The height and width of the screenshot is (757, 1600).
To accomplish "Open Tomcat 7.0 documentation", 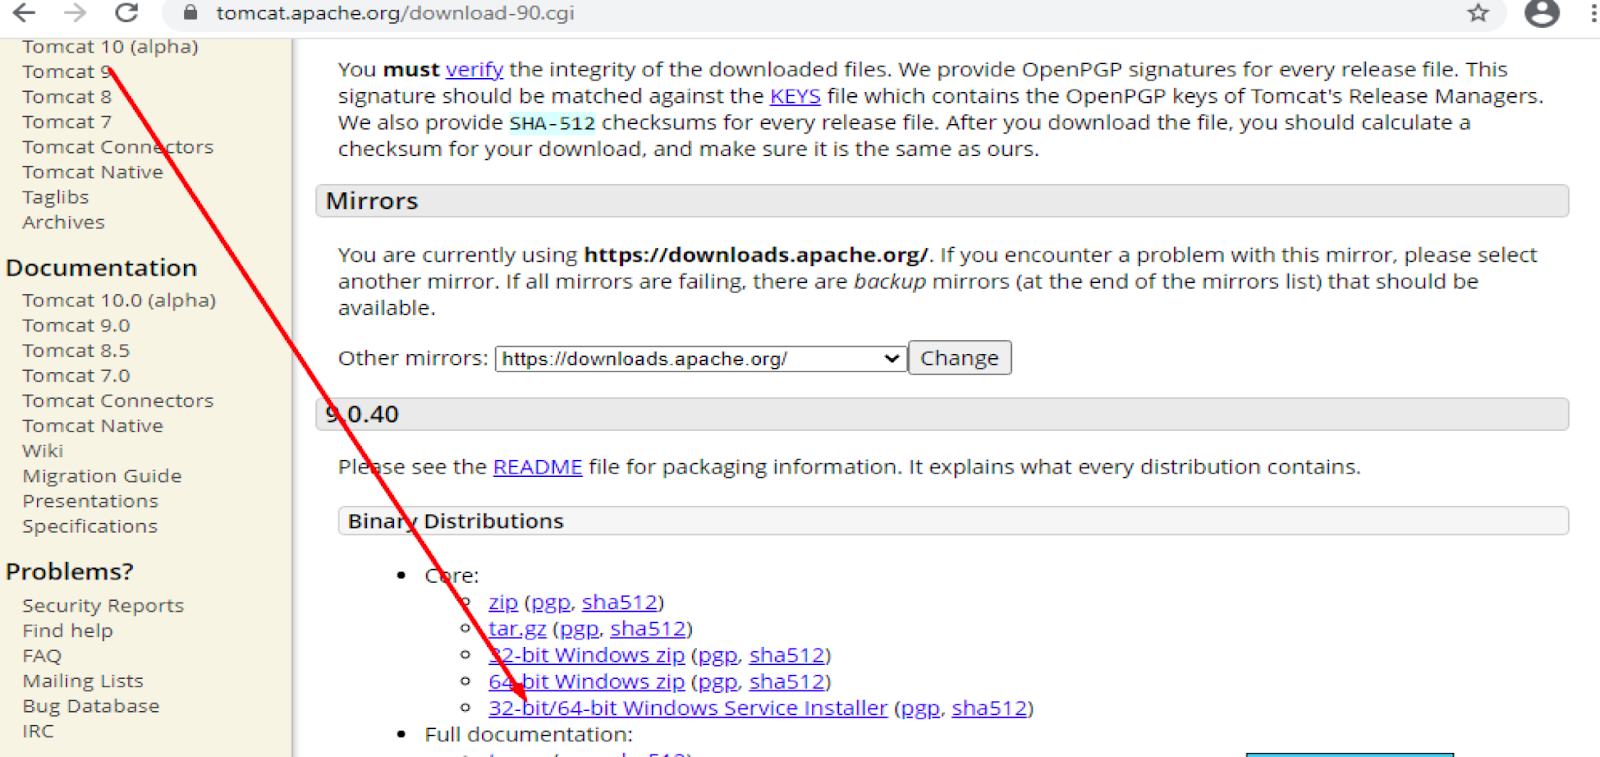I will (x=76, y=375).
